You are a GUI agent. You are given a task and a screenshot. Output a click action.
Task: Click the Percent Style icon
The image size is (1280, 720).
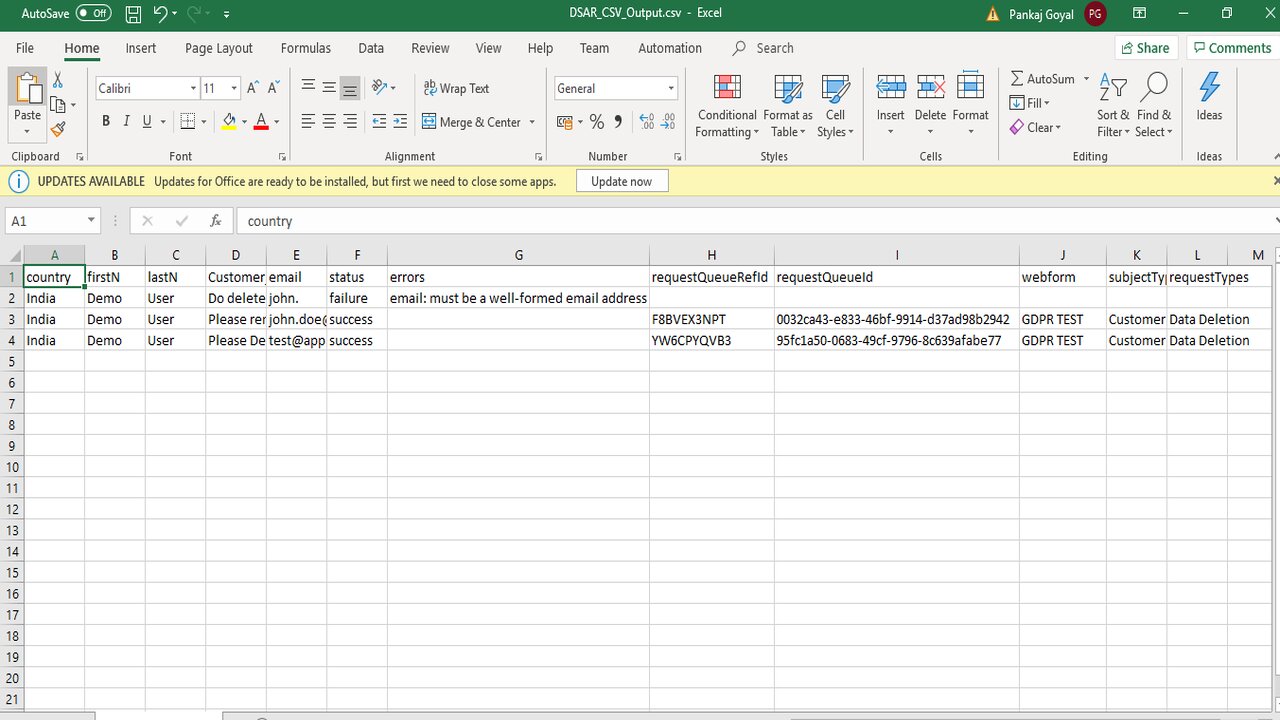[596, 122]
